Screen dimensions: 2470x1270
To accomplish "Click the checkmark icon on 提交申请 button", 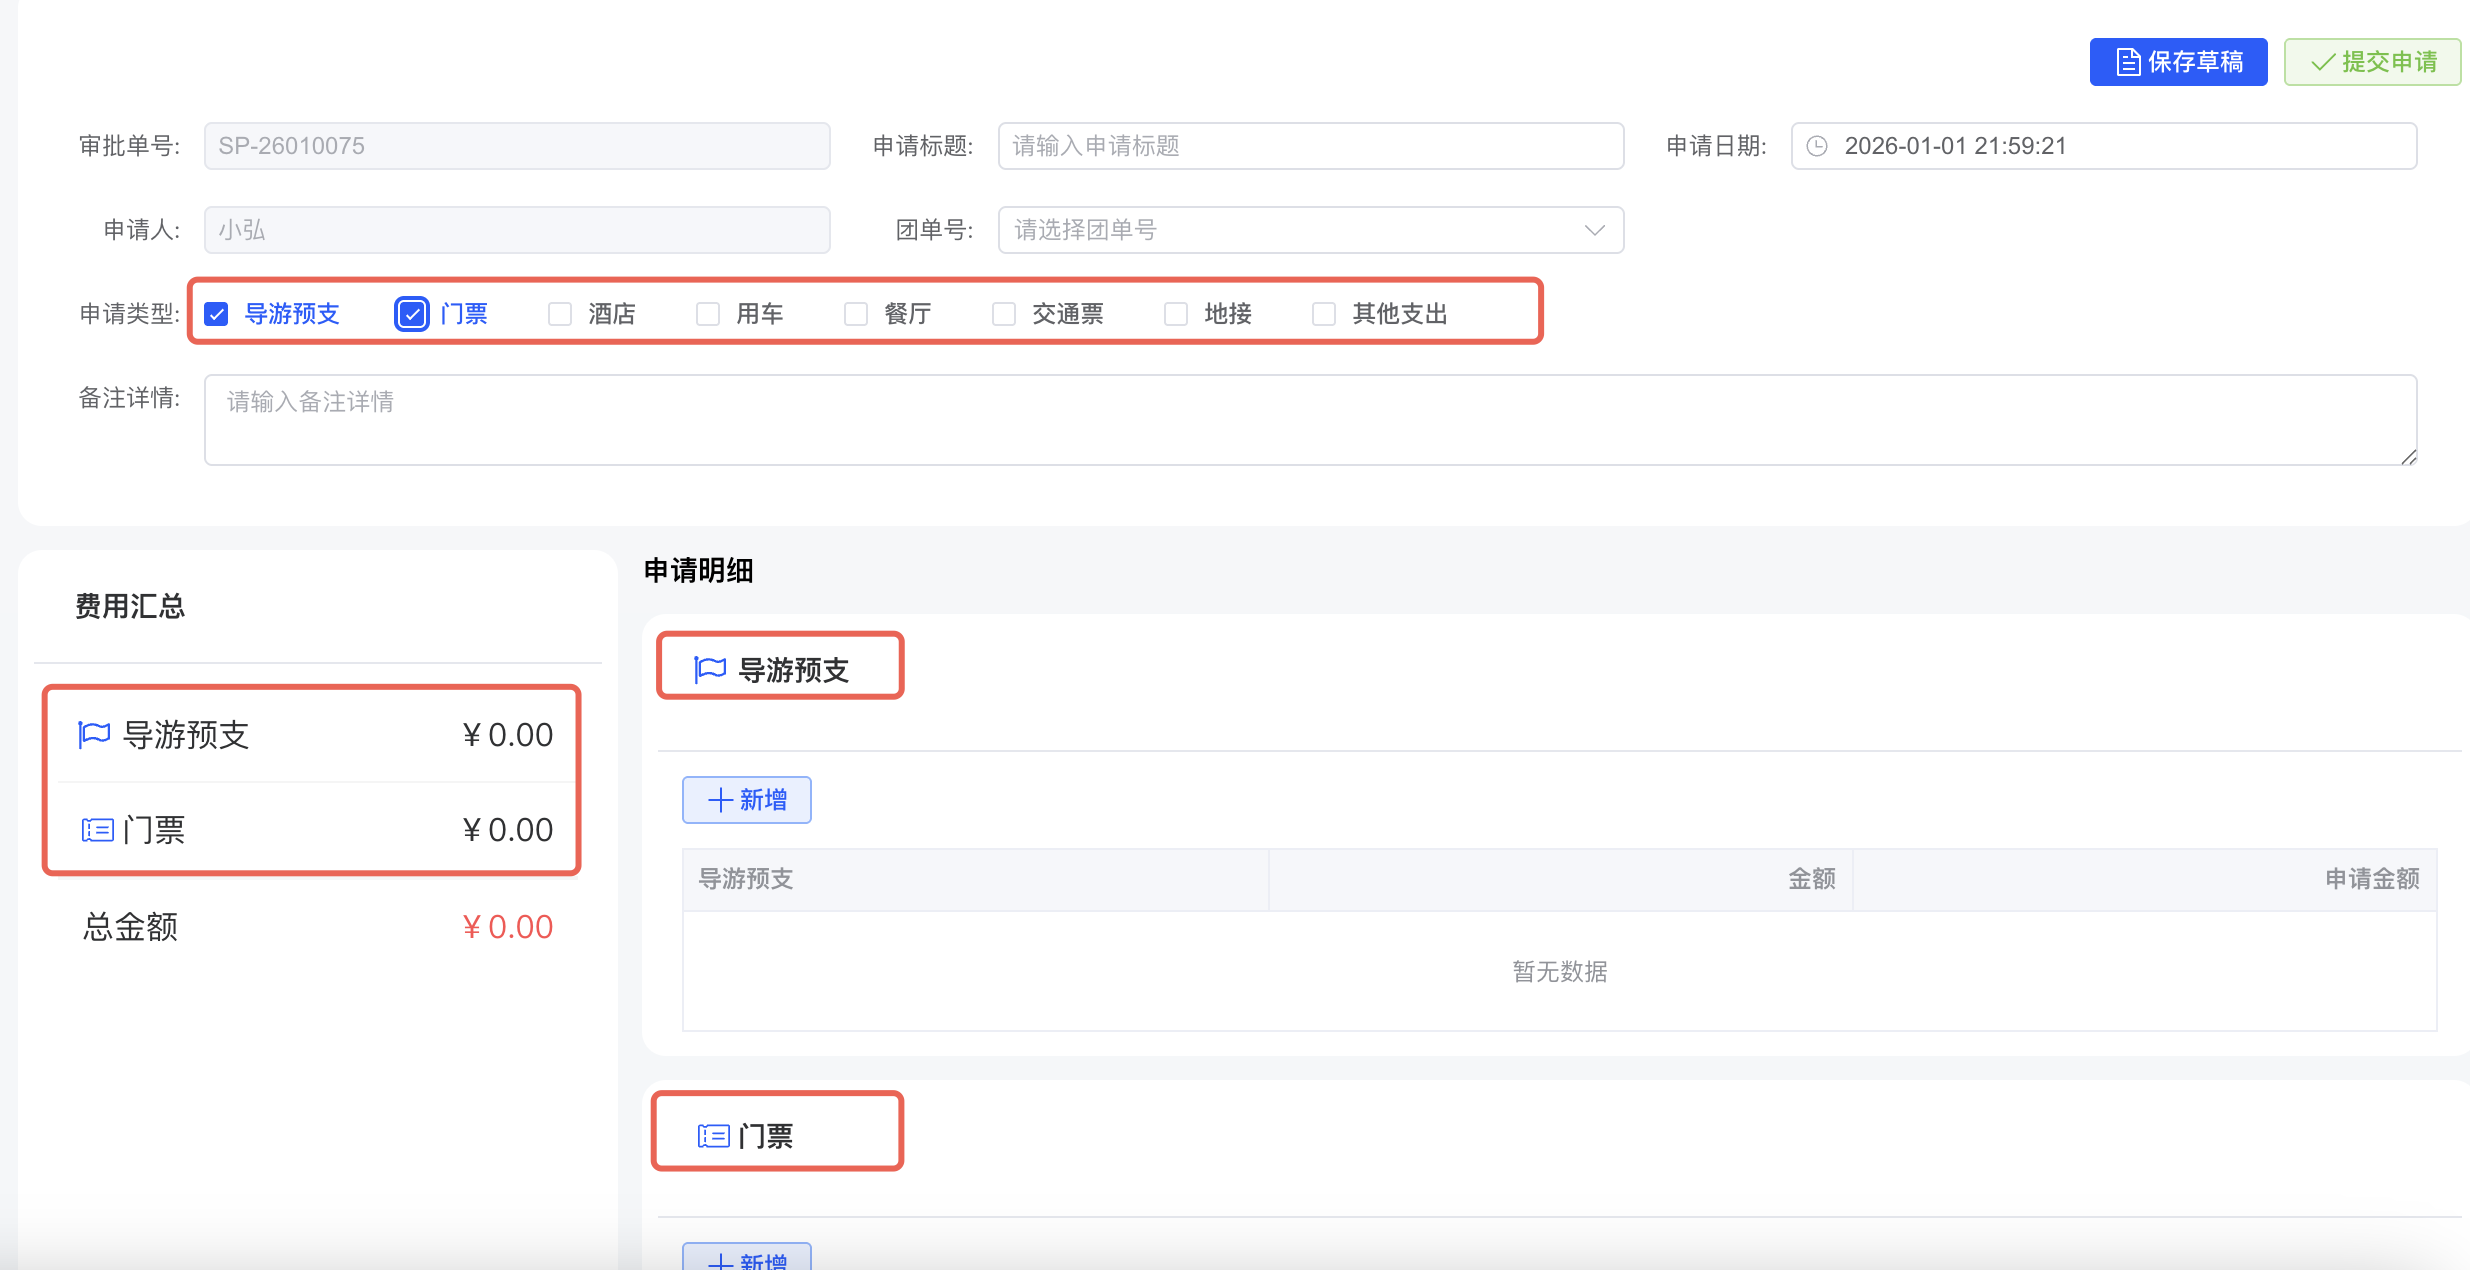I will pyautogui.click(x=2322, y=61).
